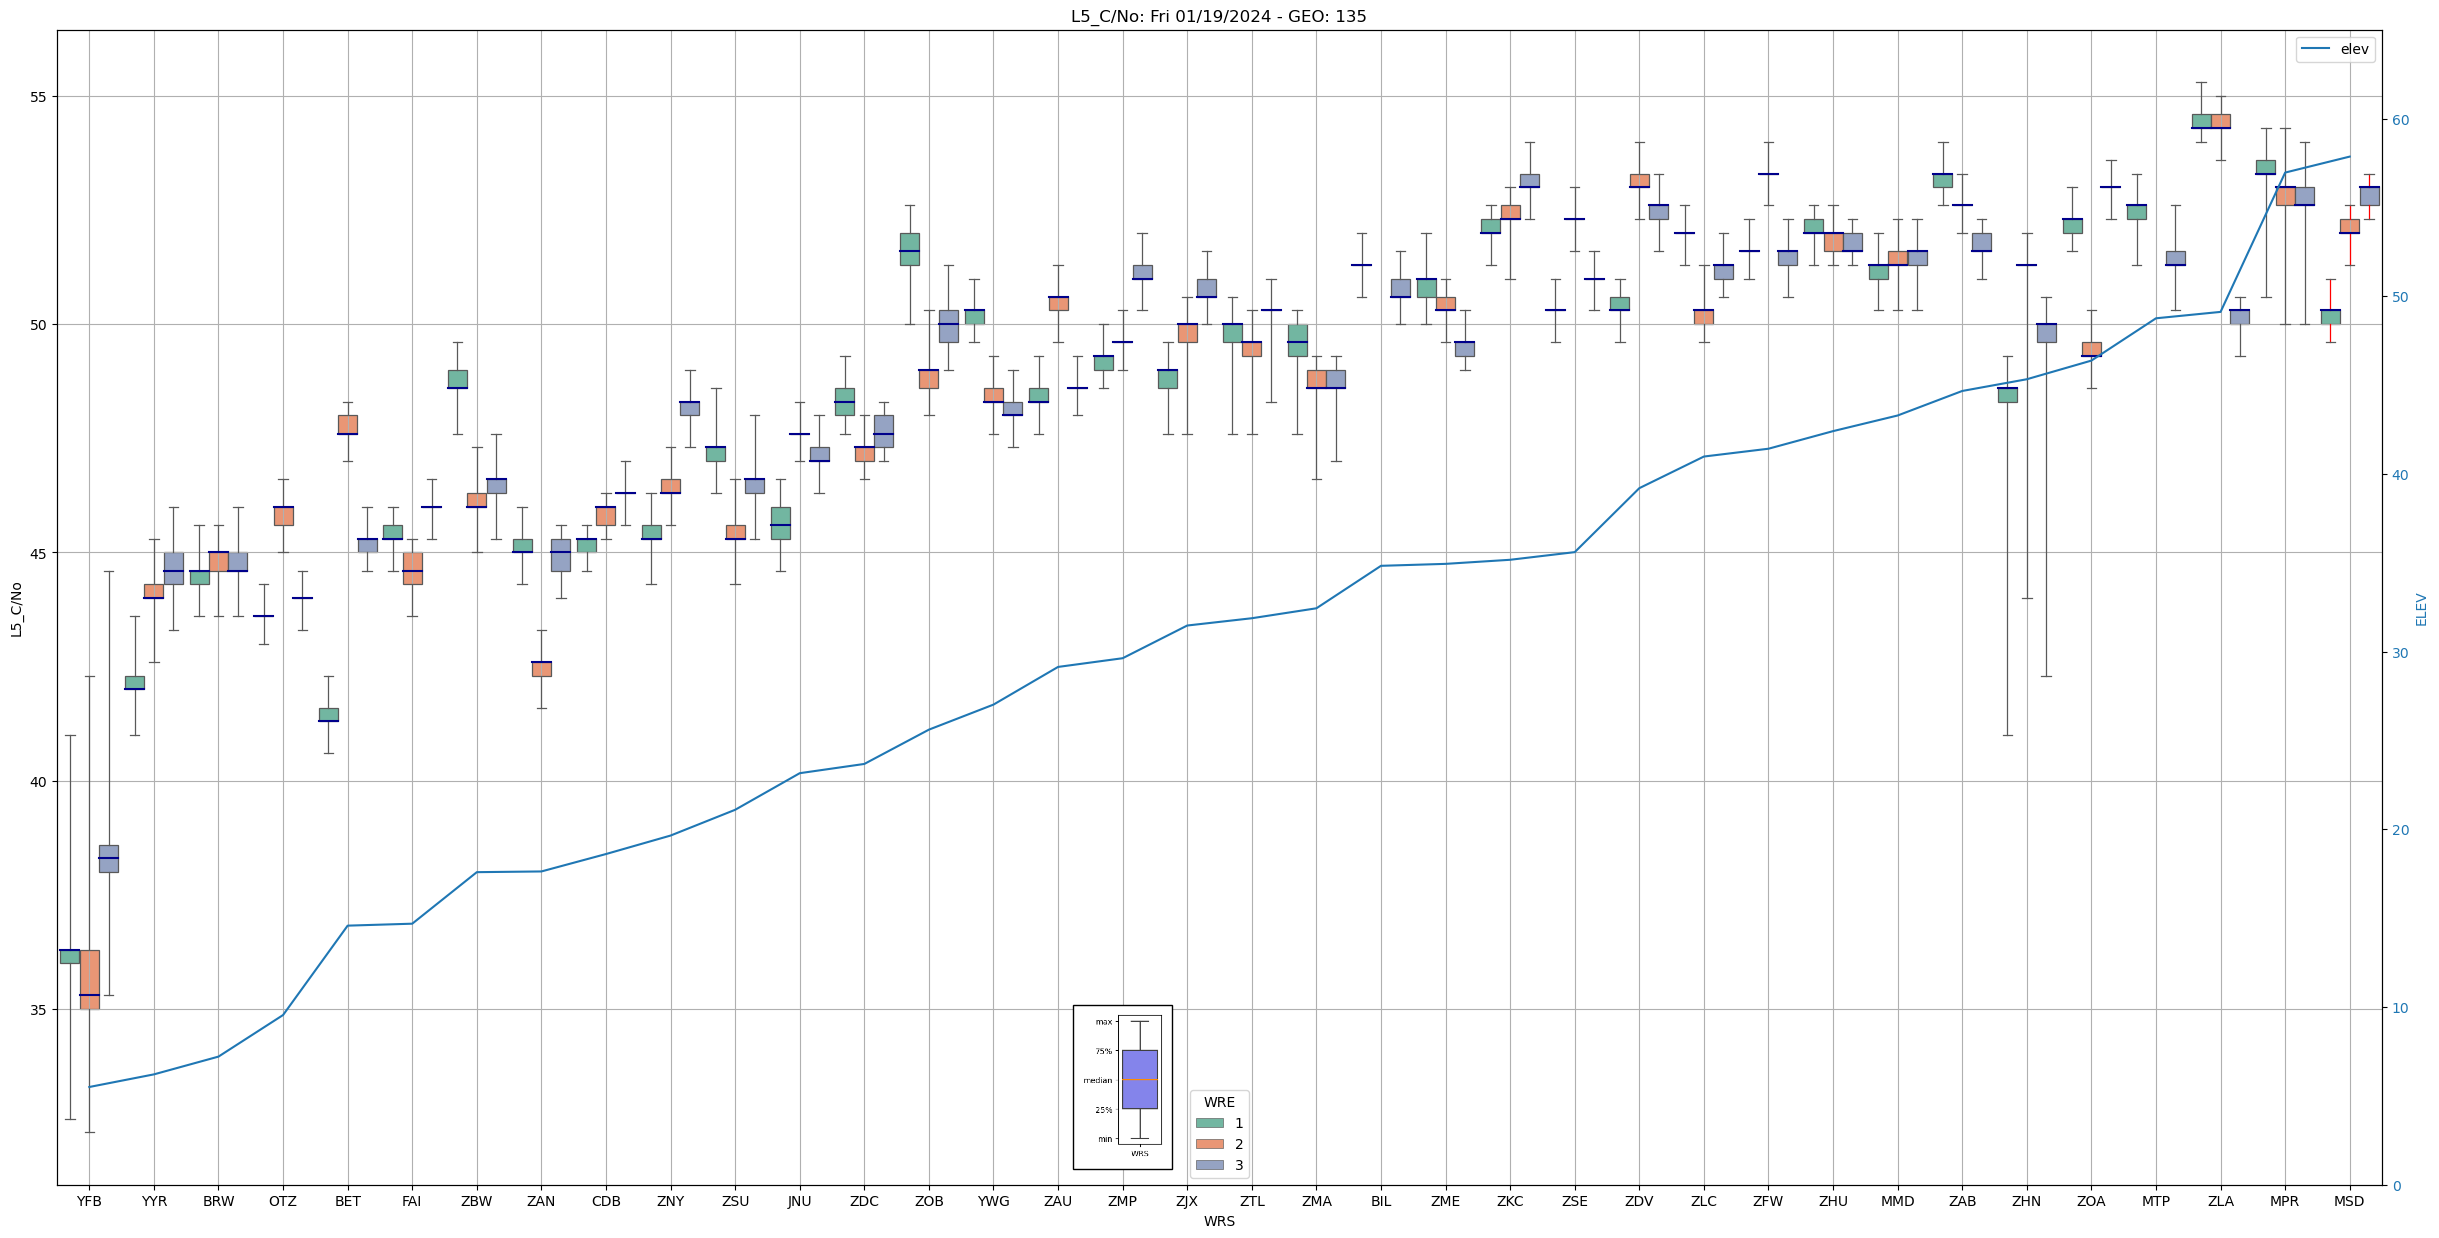
Task: Click the green WRE 1 legend swatch
Action: [1209, 1123]
